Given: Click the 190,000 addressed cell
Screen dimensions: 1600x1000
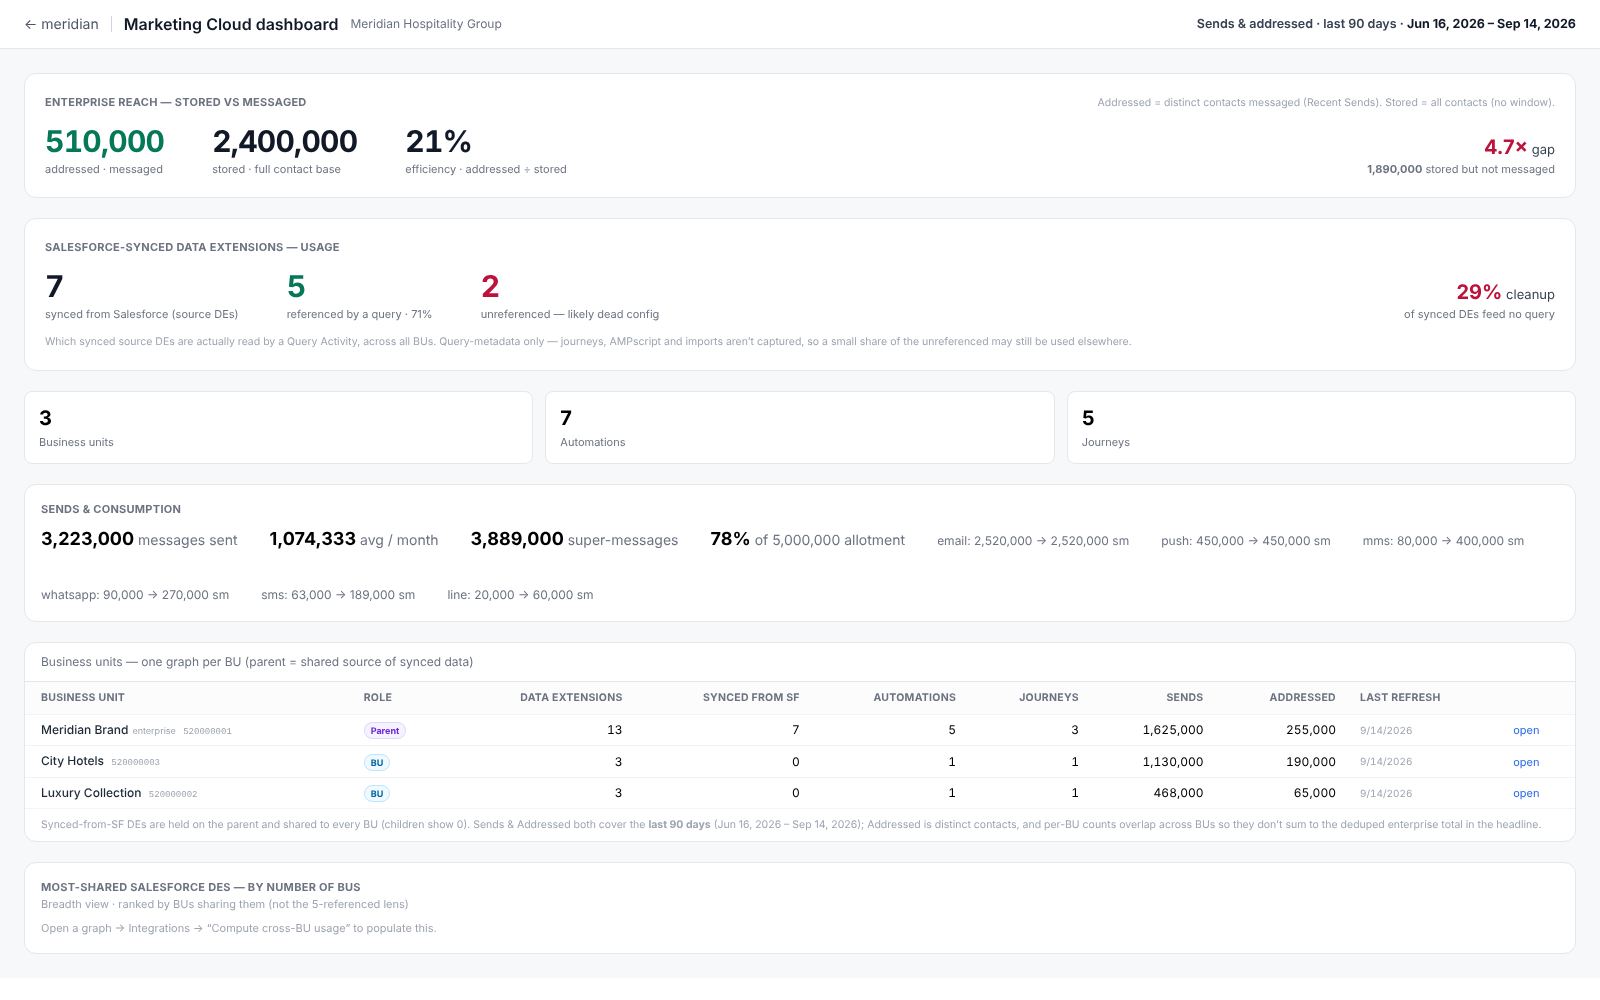Looking at the screenshot, I should click(x=1311, y=762).
